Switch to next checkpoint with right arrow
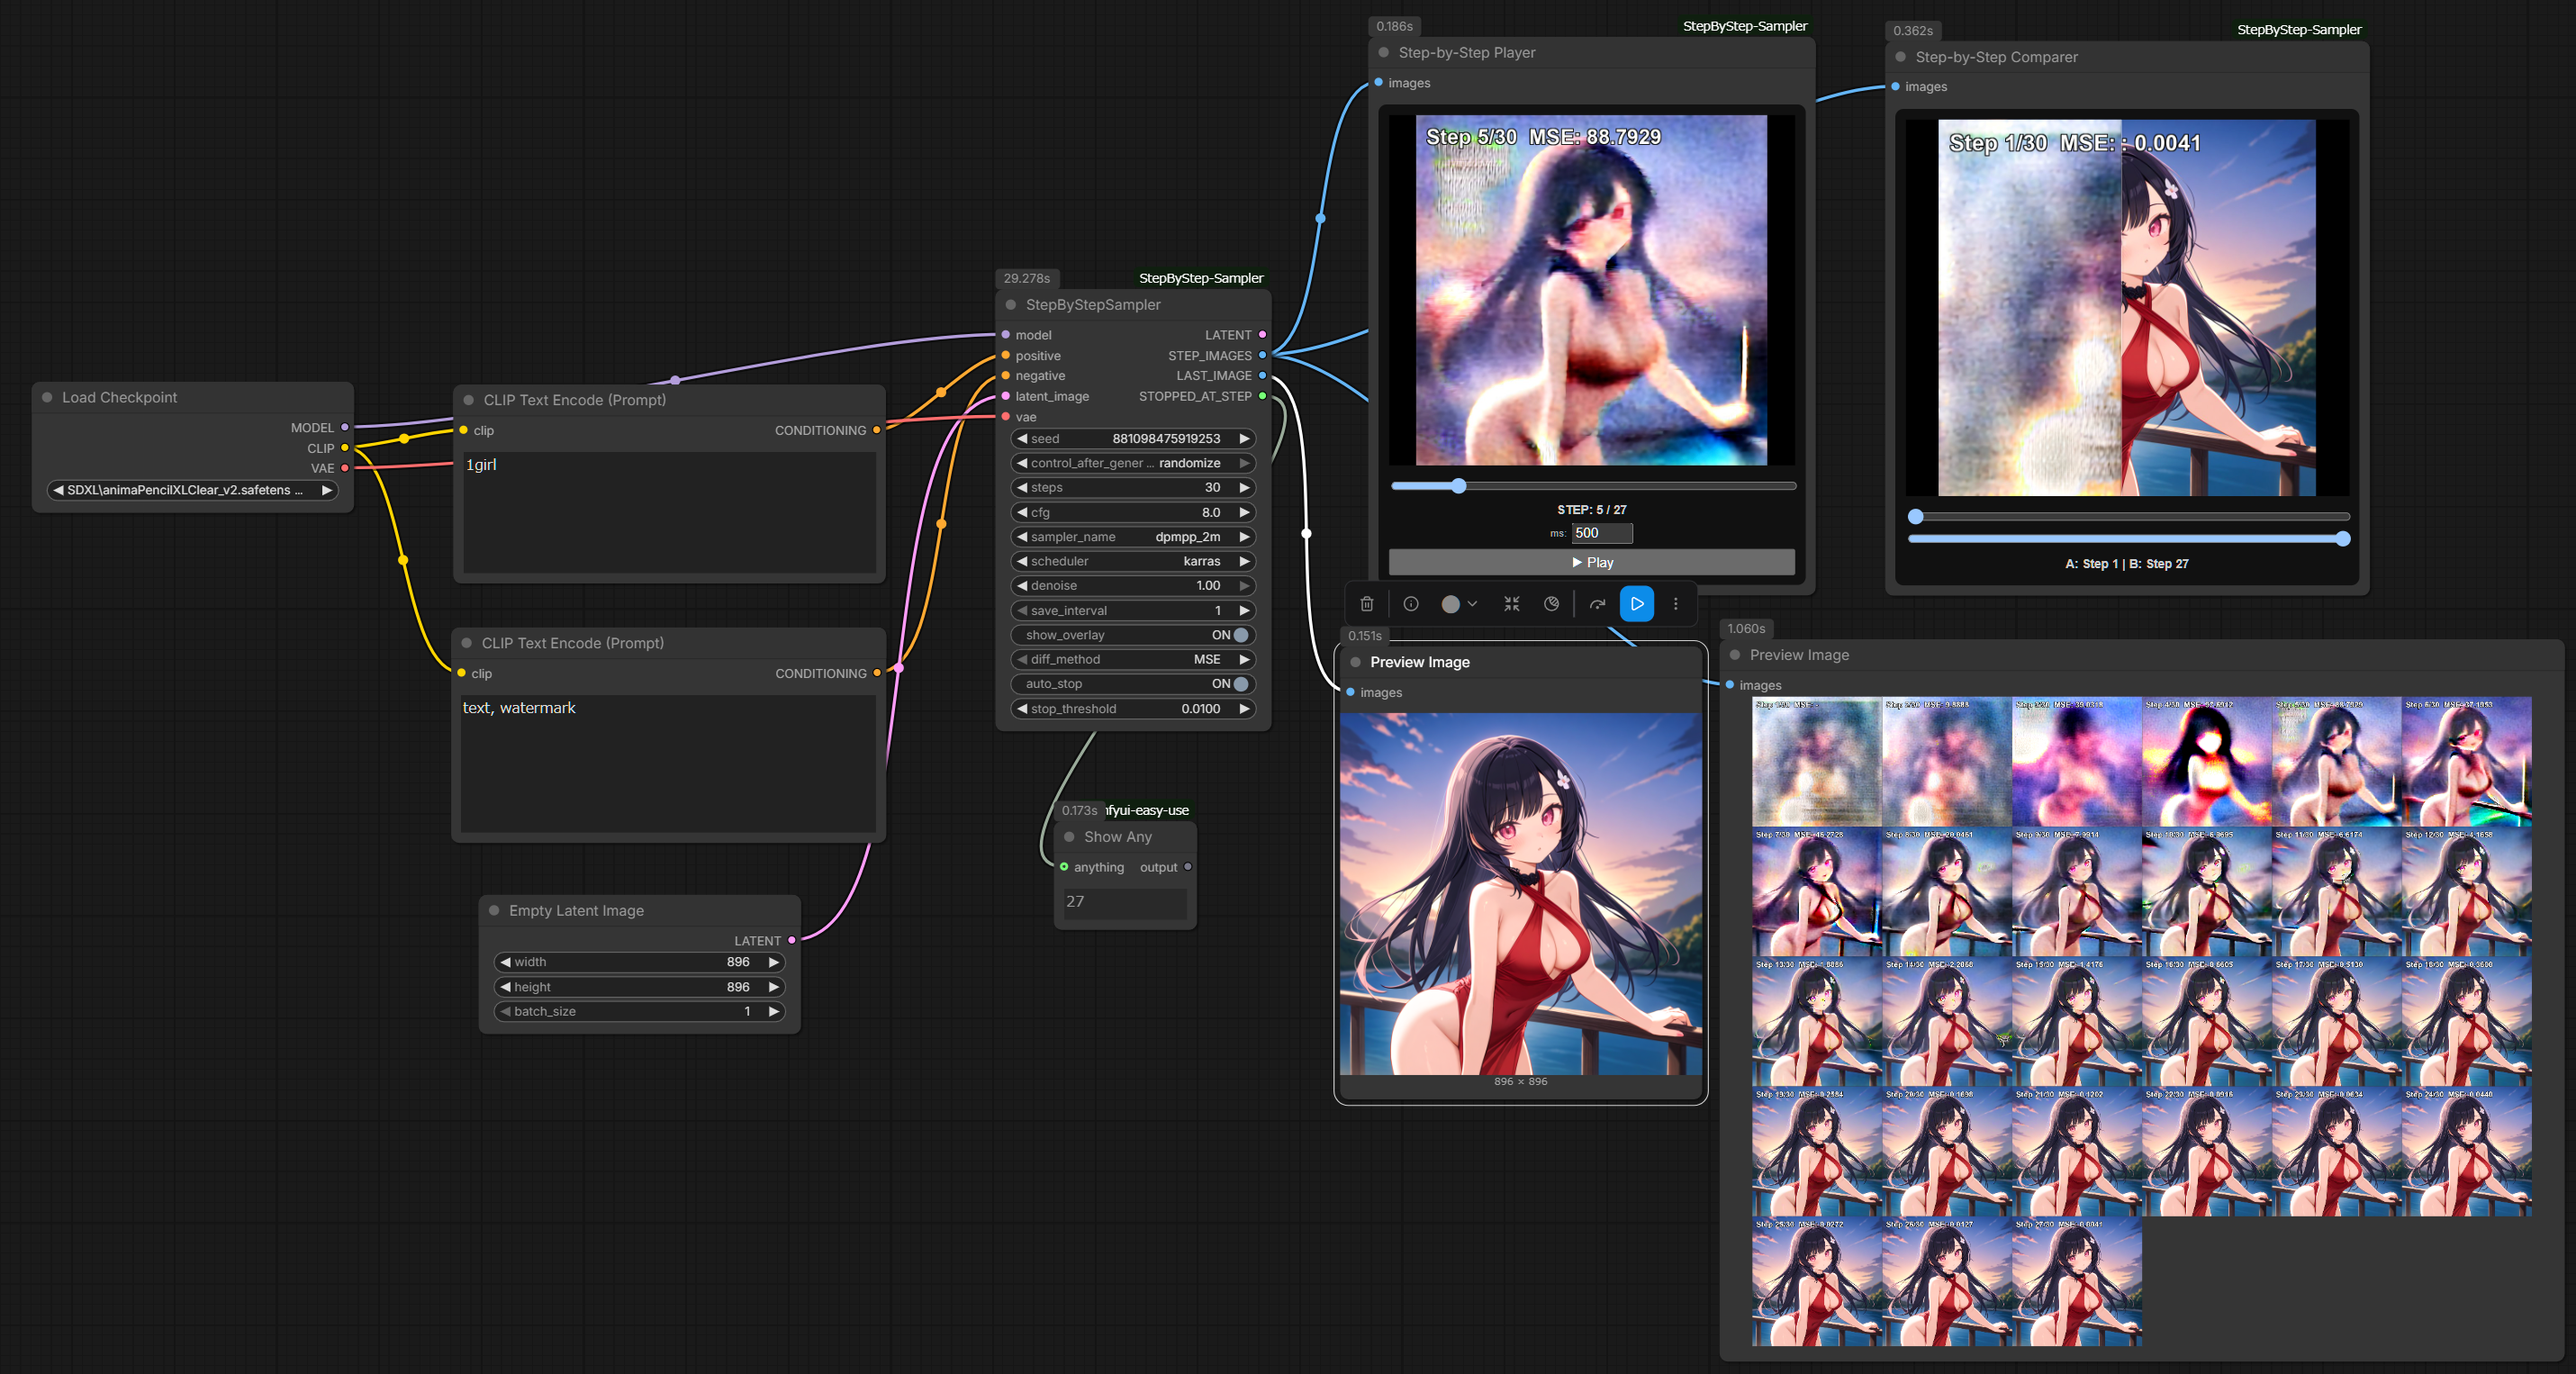 326,490
